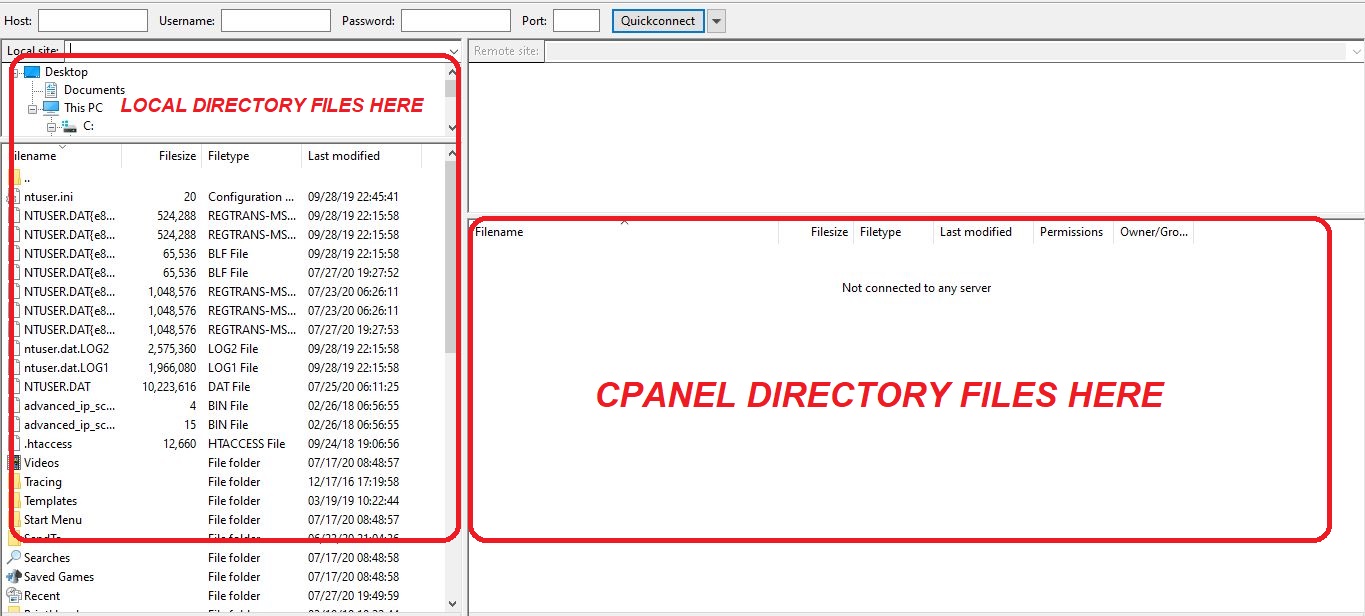Select the NTUSER.DAT file of 10,223,616 bytes

58,387
